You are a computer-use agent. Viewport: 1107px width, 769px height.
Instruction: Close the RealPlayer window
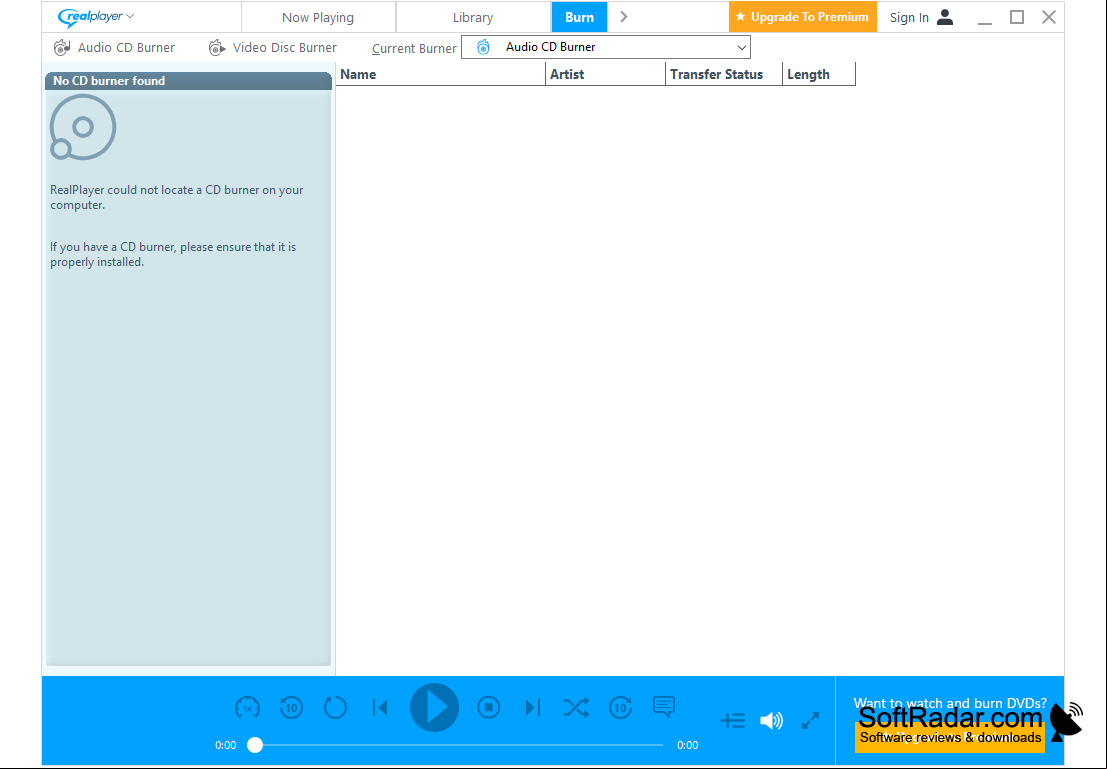(x=1049, y=17)
